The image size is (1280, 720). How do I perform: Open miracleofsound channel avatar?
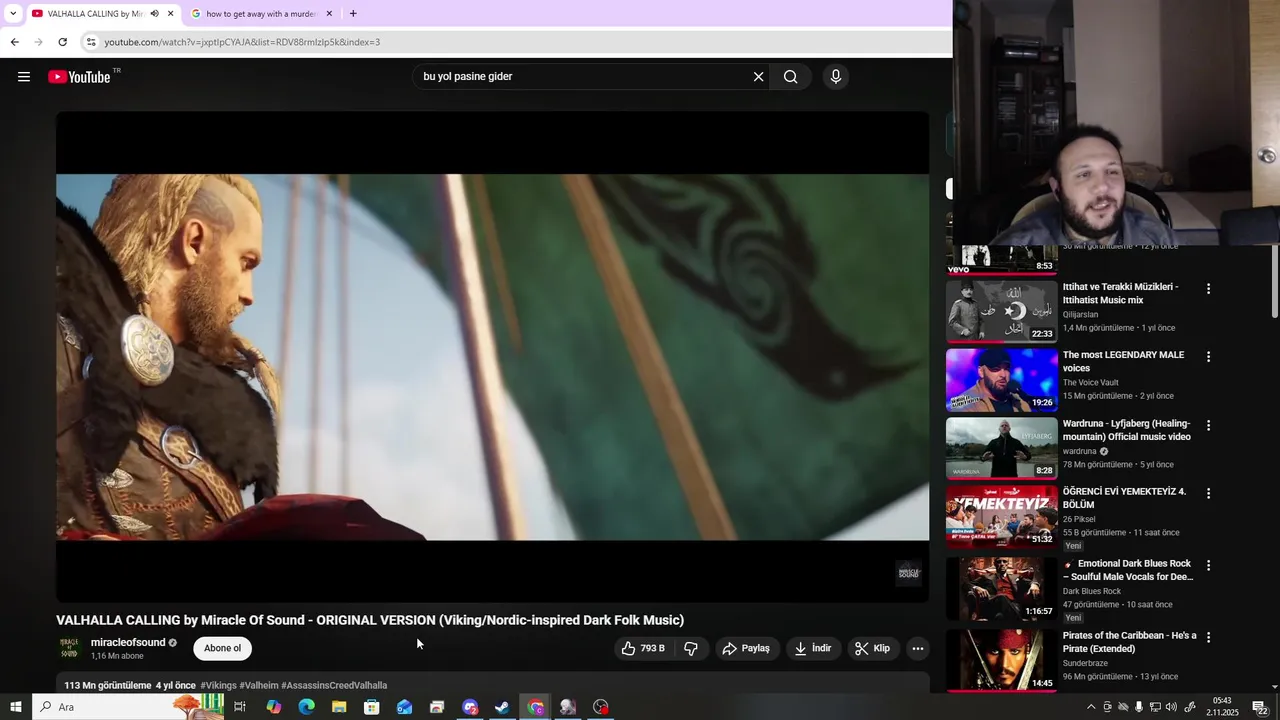(x=69, y=648)
